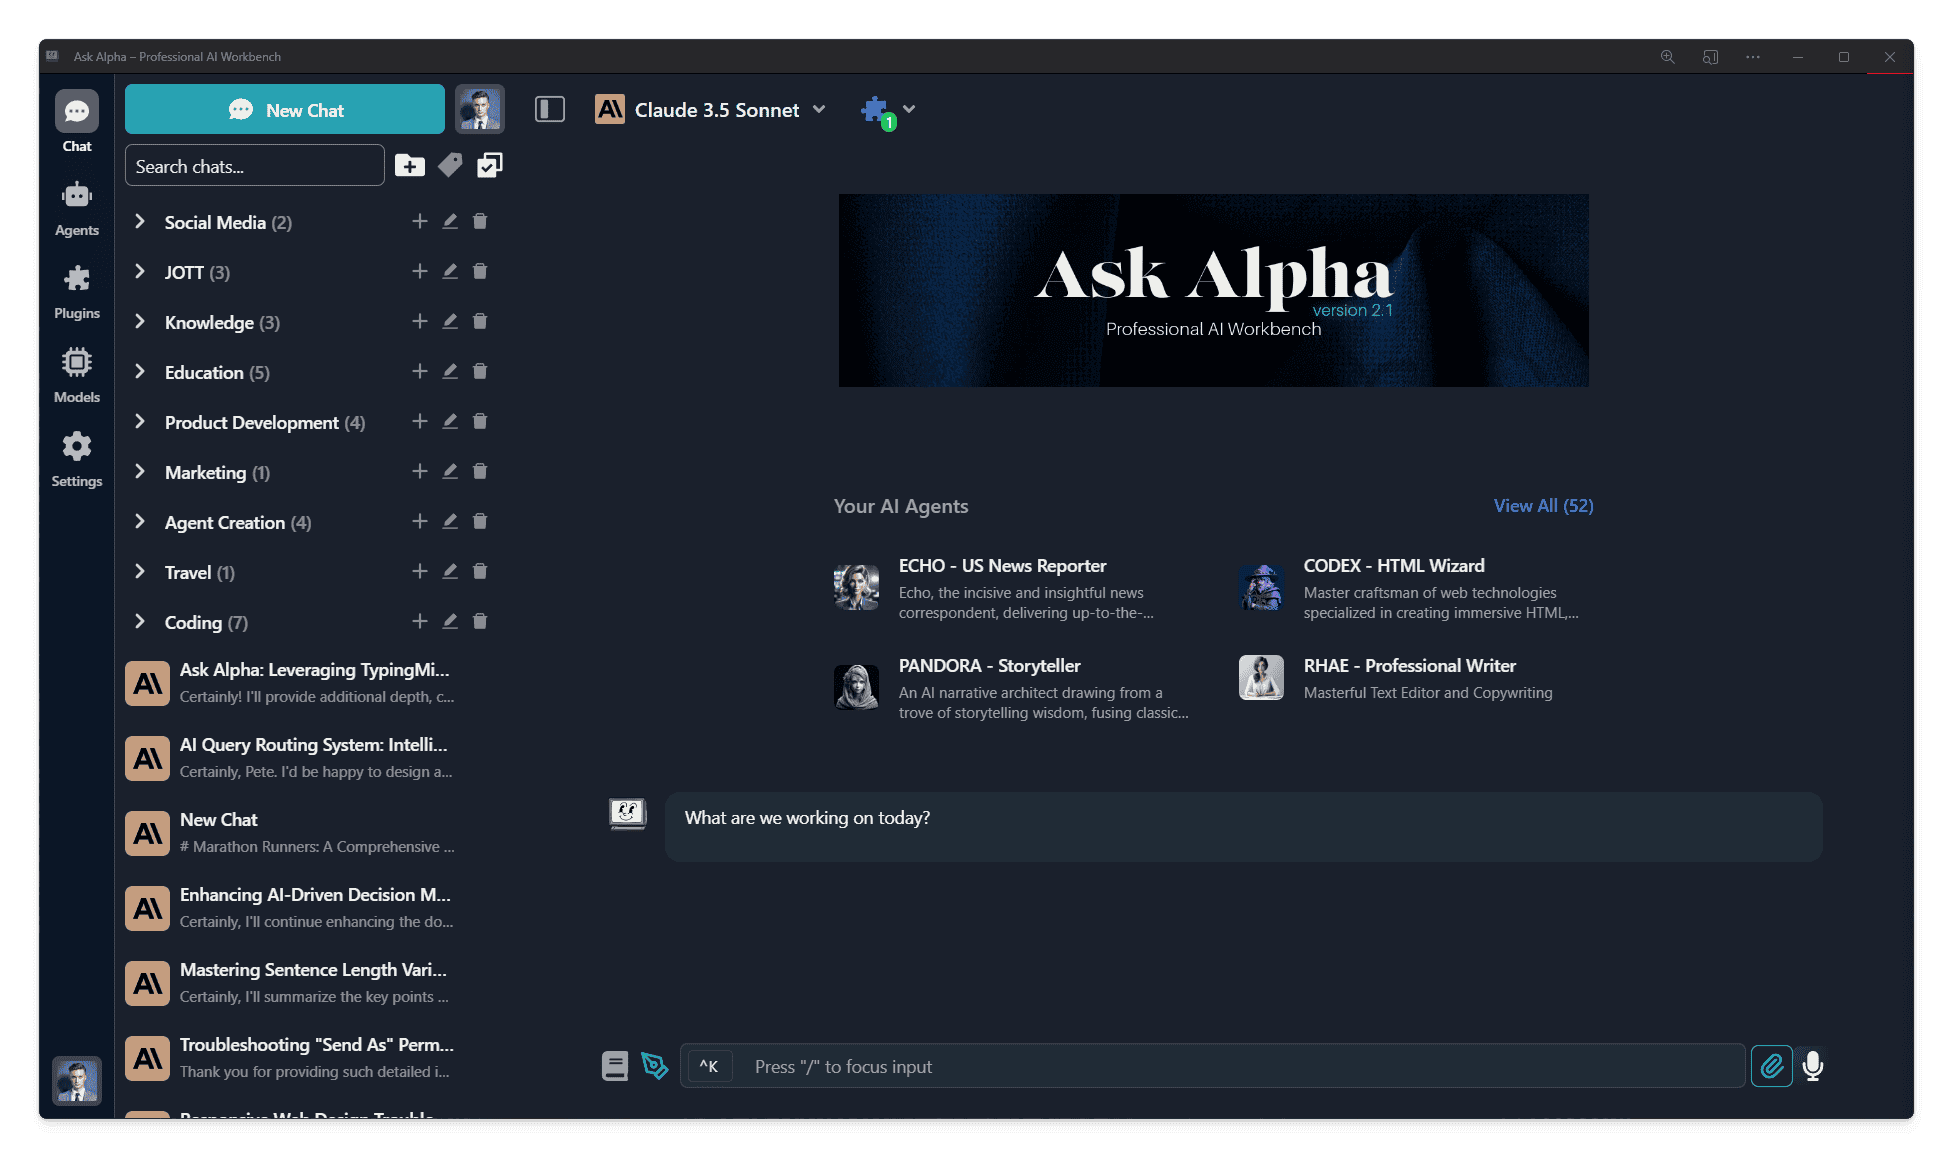
Task: Open Settings from the sidebar
Action: pyautogui.click(x=77, y=460)
